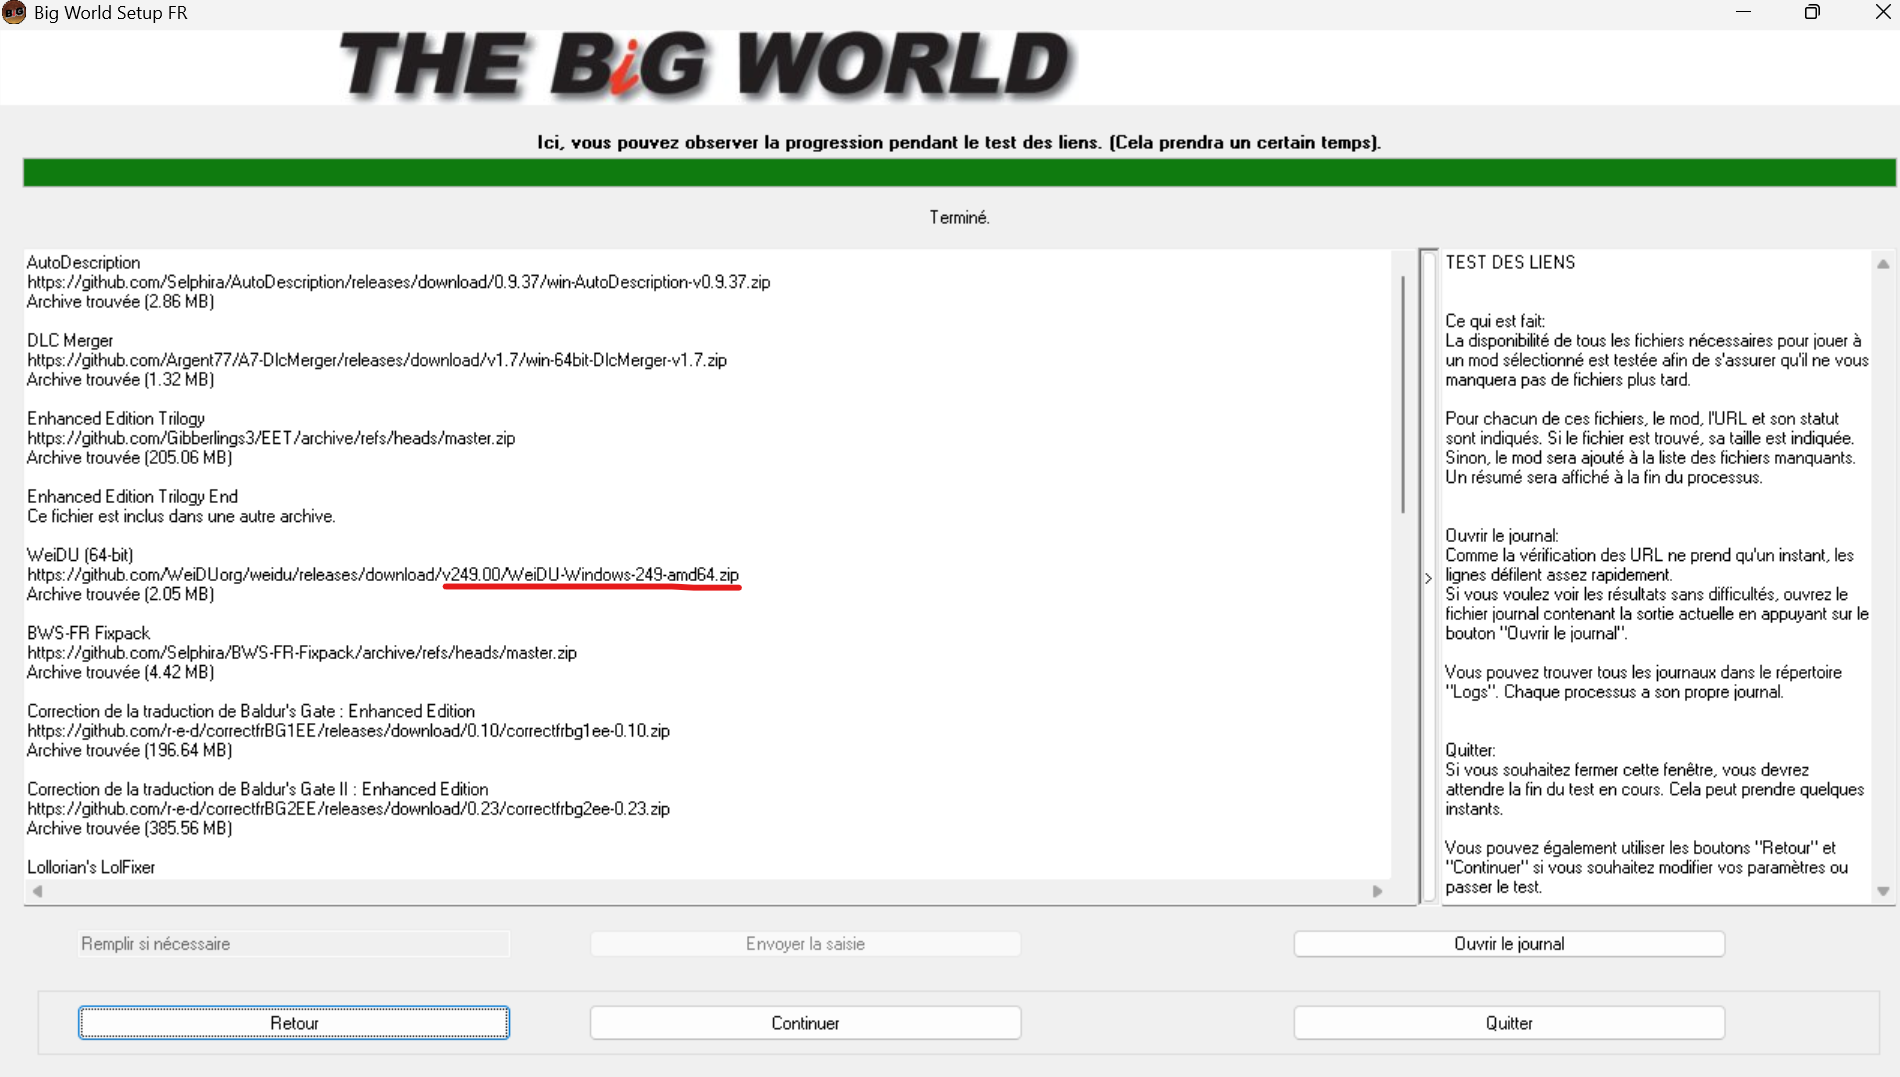Click the Envoyer la saisie button
The image size is (1900, 1077).
(x=805, y=944)
